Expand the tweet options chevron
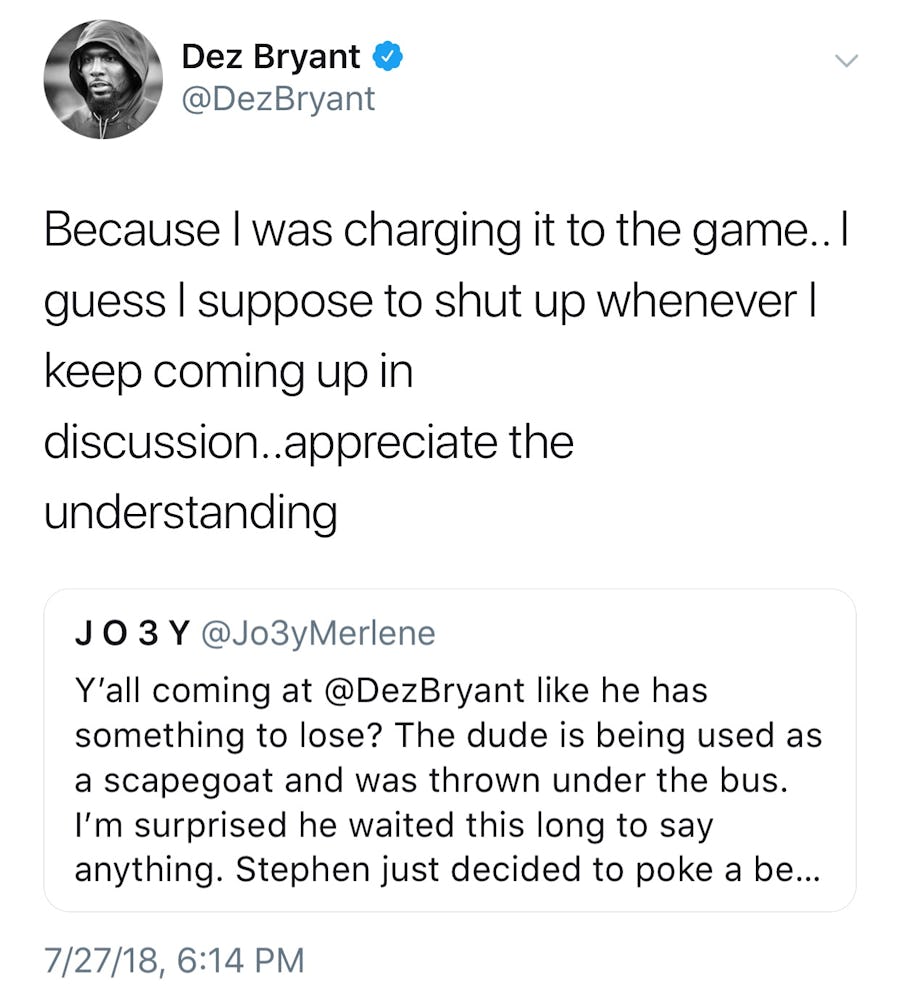Screen dimensions: 900x1003 pyautogui.click(x=846, y=62)
